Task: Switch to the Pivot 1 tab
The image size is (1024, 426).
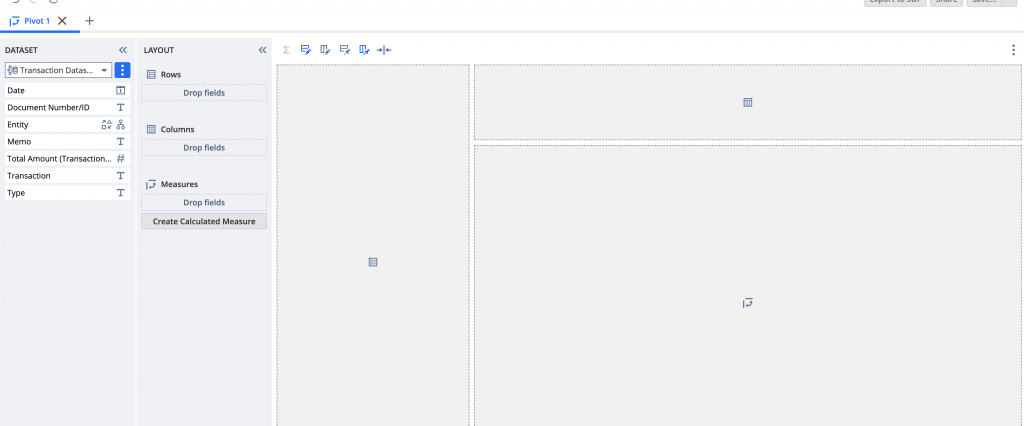Action: [30, 21]
